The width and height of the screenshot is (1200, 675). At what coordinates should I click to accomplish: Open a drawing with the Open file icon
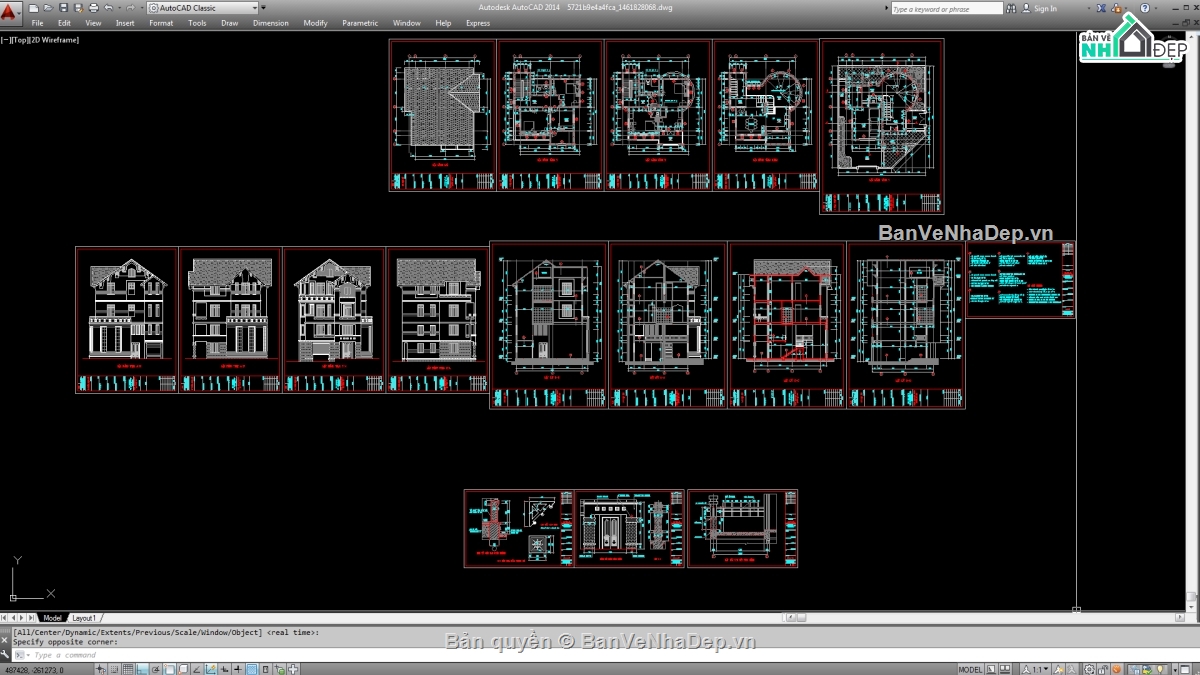pos(48,7)
